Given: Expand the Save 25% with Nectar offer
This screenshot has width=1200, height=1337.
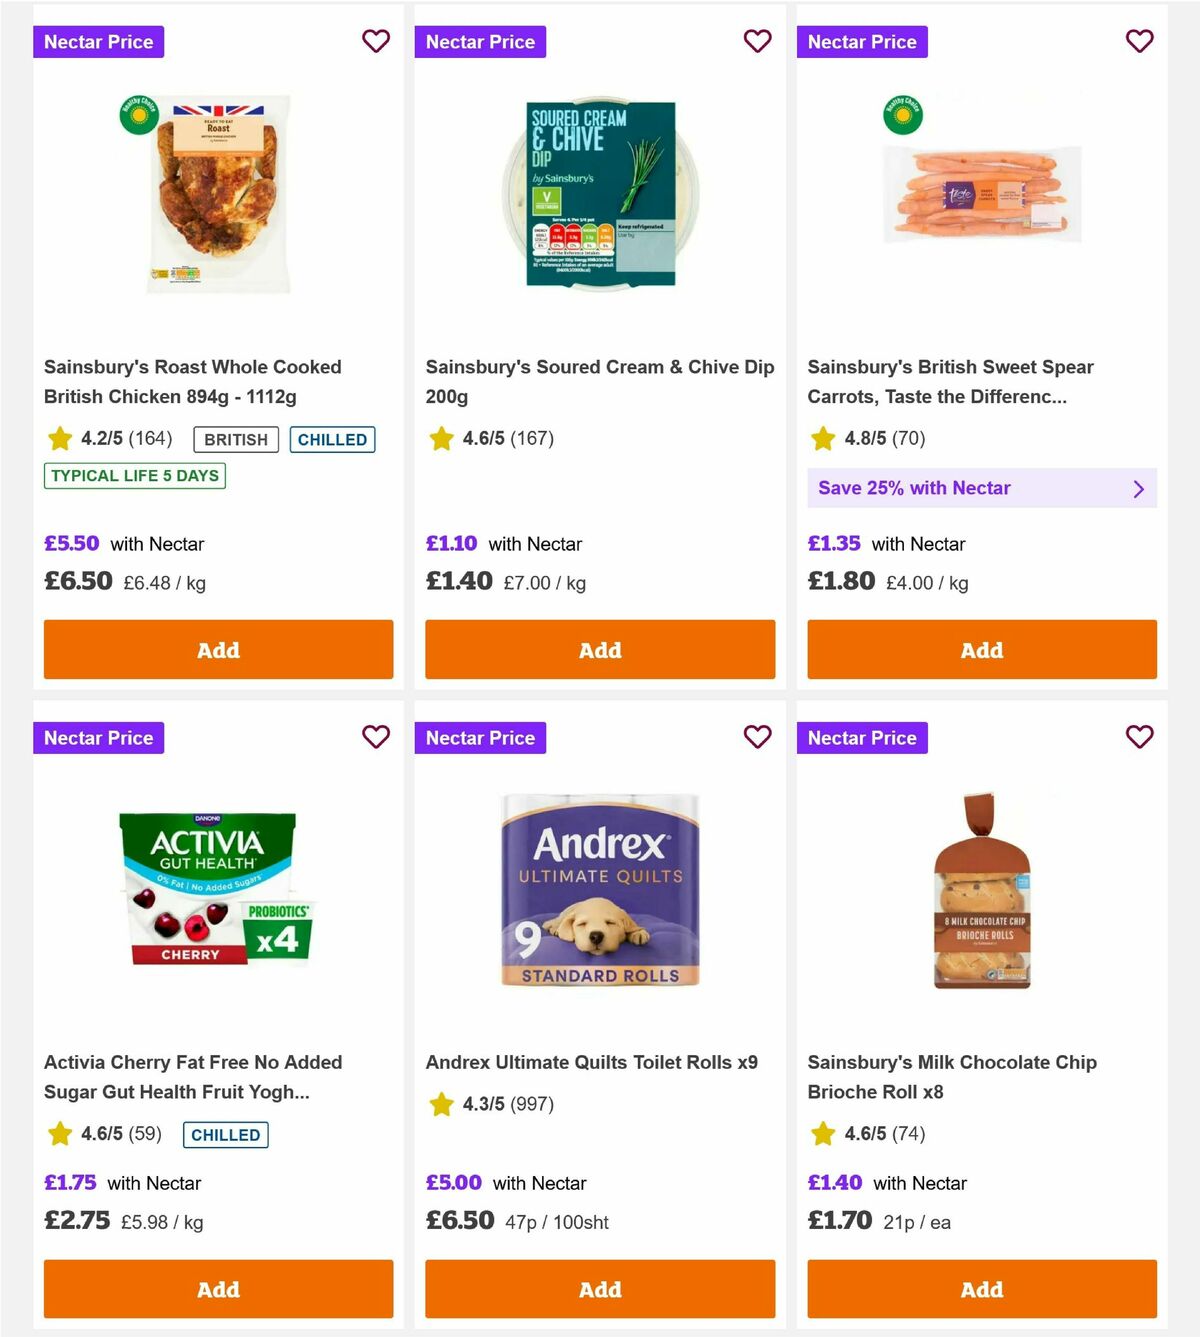Looking at the screenshot, I should point(981,488).
